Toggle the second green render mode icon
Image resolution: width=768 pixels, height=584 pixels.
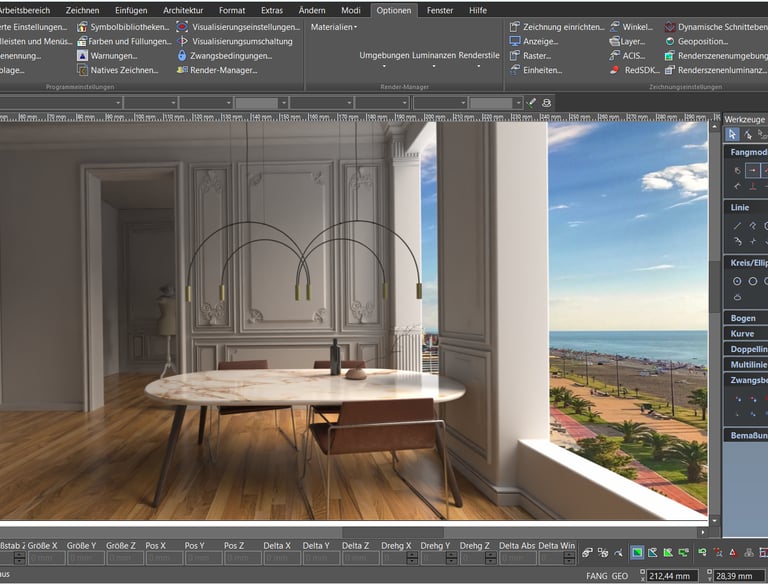pyautogui.click(x=652, y=553)
